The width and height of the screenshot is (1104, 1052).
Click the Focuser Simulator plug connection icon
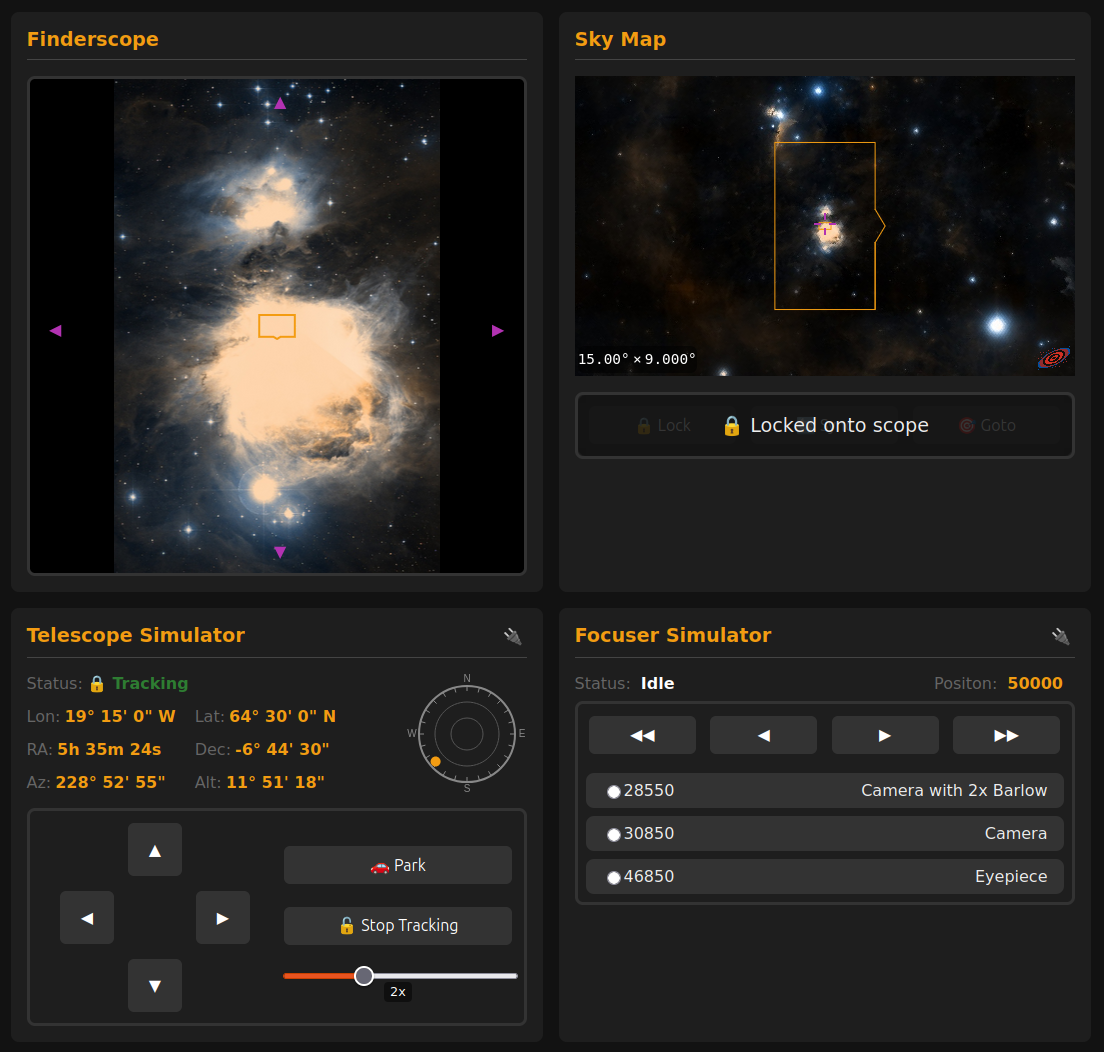[1061, 636]
